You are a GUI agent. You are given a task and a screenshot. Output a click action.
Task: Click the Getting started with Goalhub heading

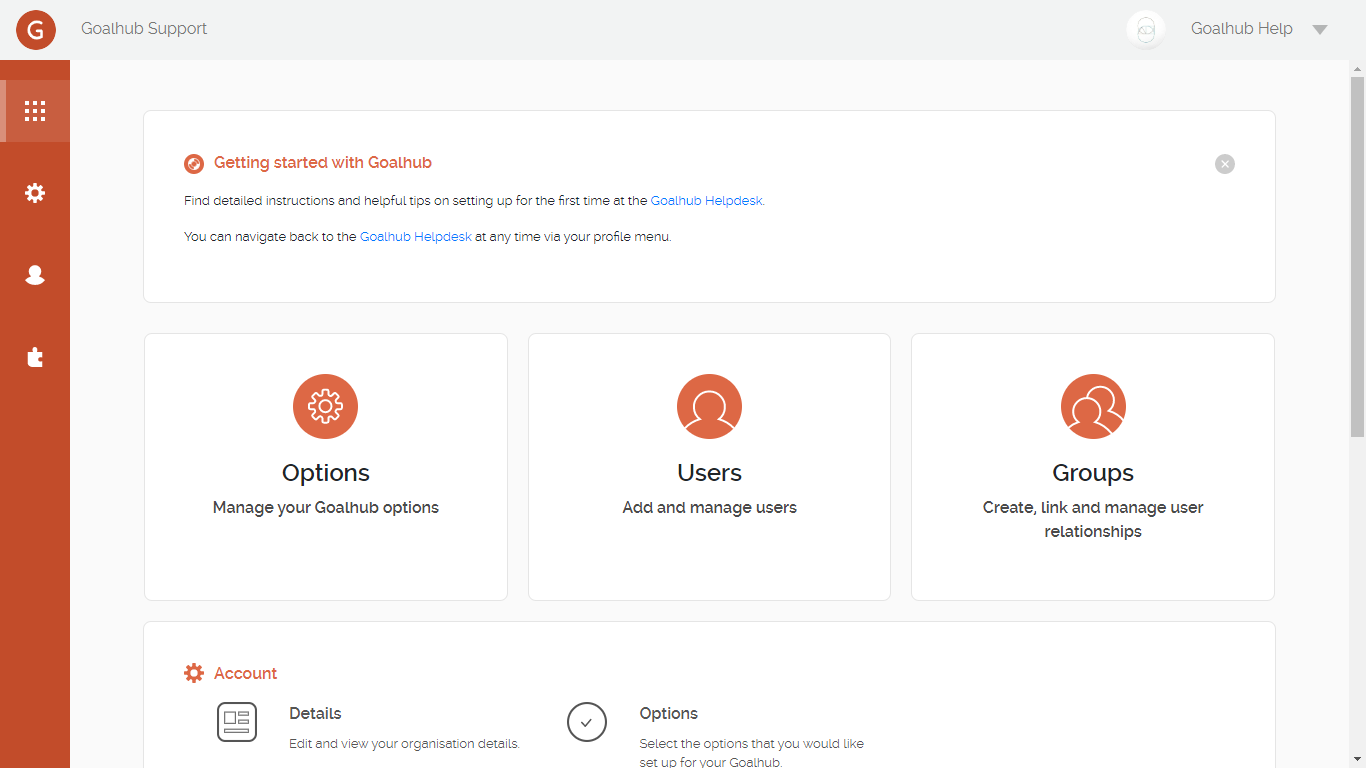click(x=323, y=163)
